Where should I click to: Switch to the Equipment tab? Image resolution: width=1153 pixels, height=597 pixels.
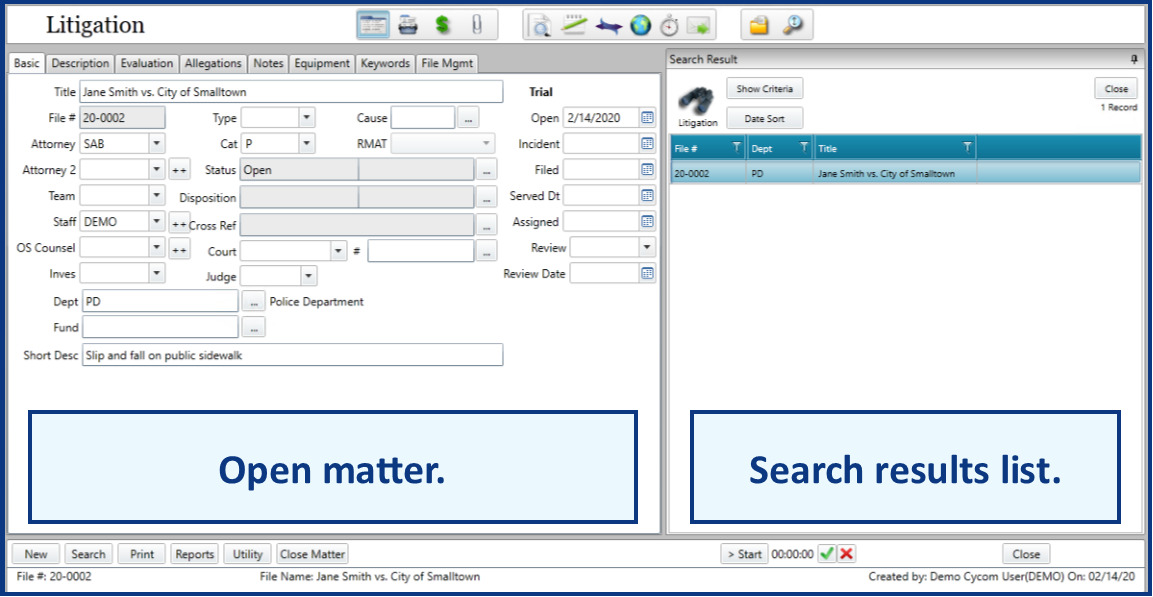[322, 63]
